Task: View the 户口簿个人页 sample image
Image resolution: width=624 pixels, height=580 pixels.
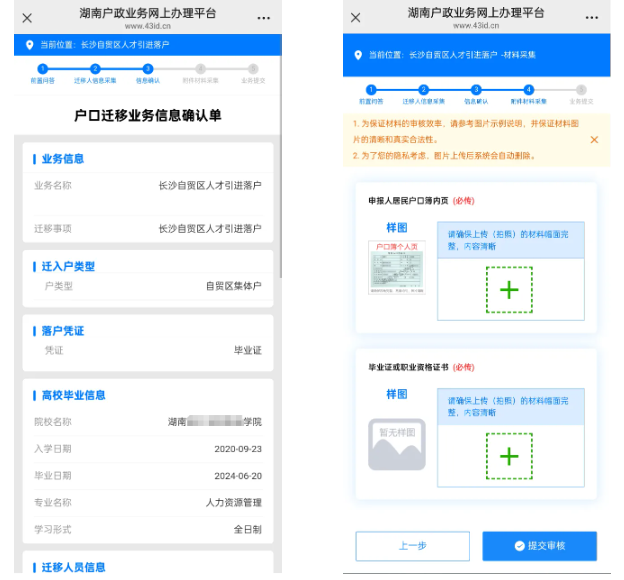Action: click(397, 267)
